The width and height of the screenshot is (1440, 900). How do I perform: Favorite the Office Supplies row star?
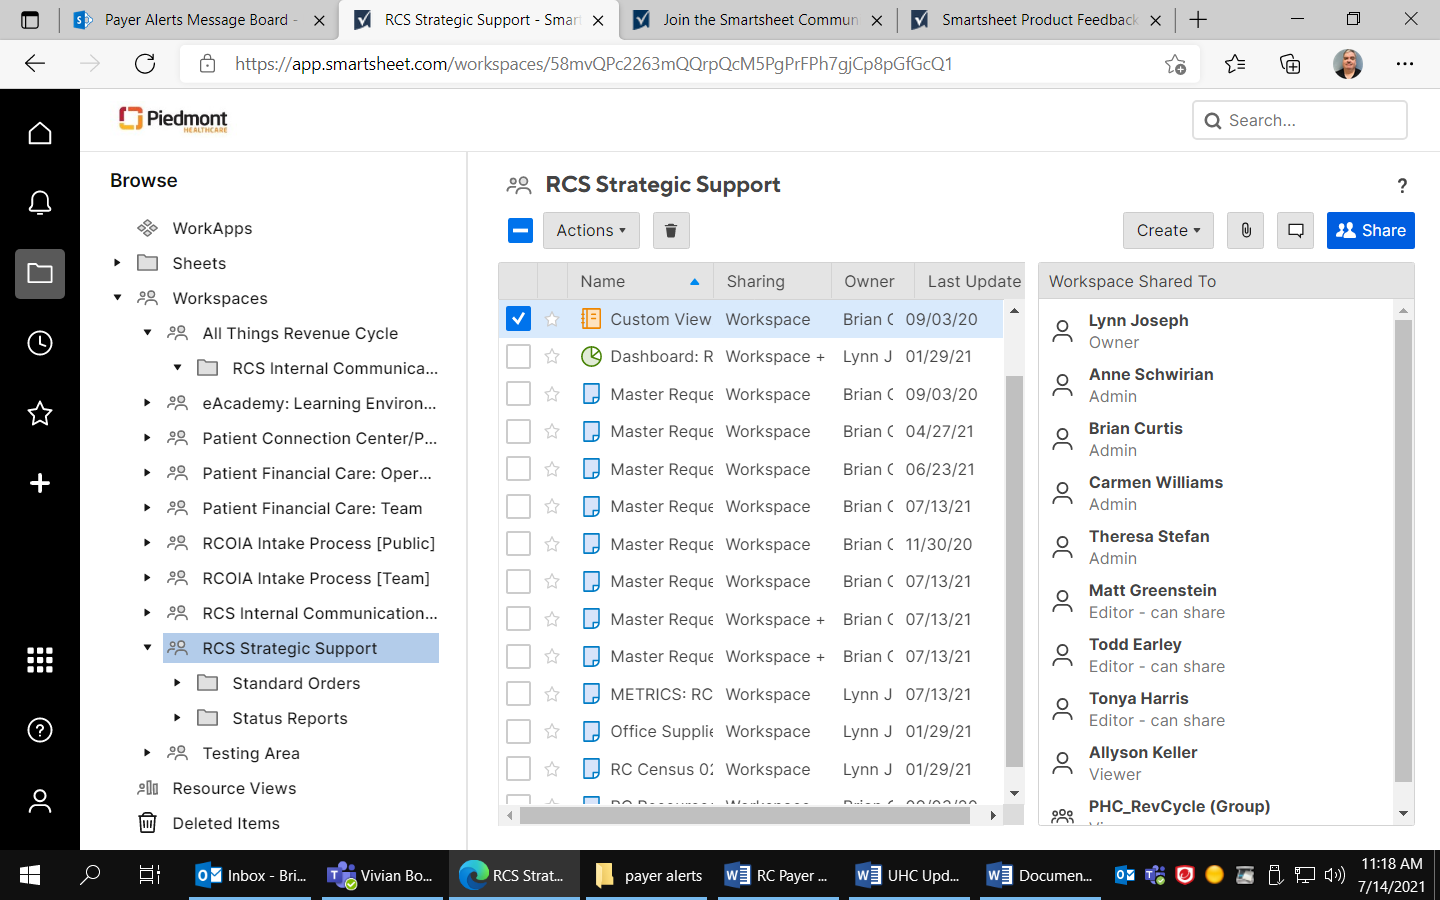coord(552,731)
